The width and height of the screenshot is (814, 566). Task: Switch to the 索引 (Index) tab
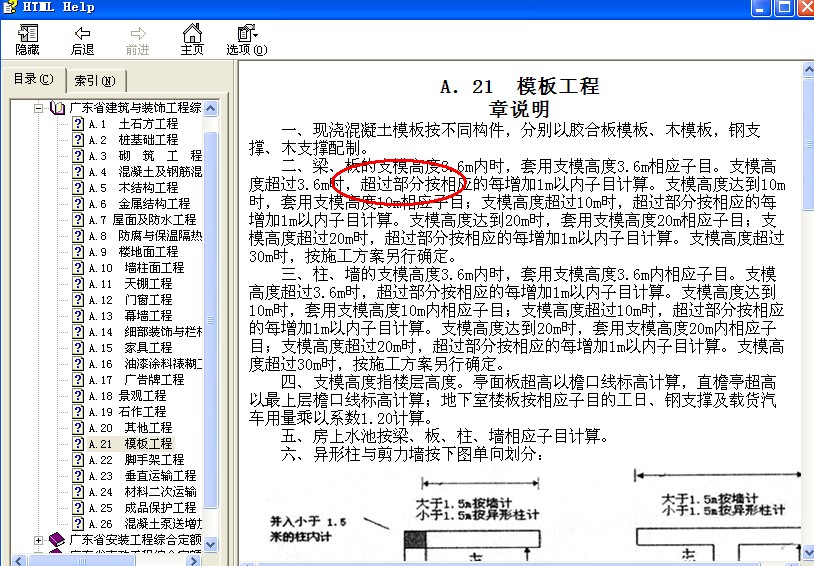[x=95, y=80]
